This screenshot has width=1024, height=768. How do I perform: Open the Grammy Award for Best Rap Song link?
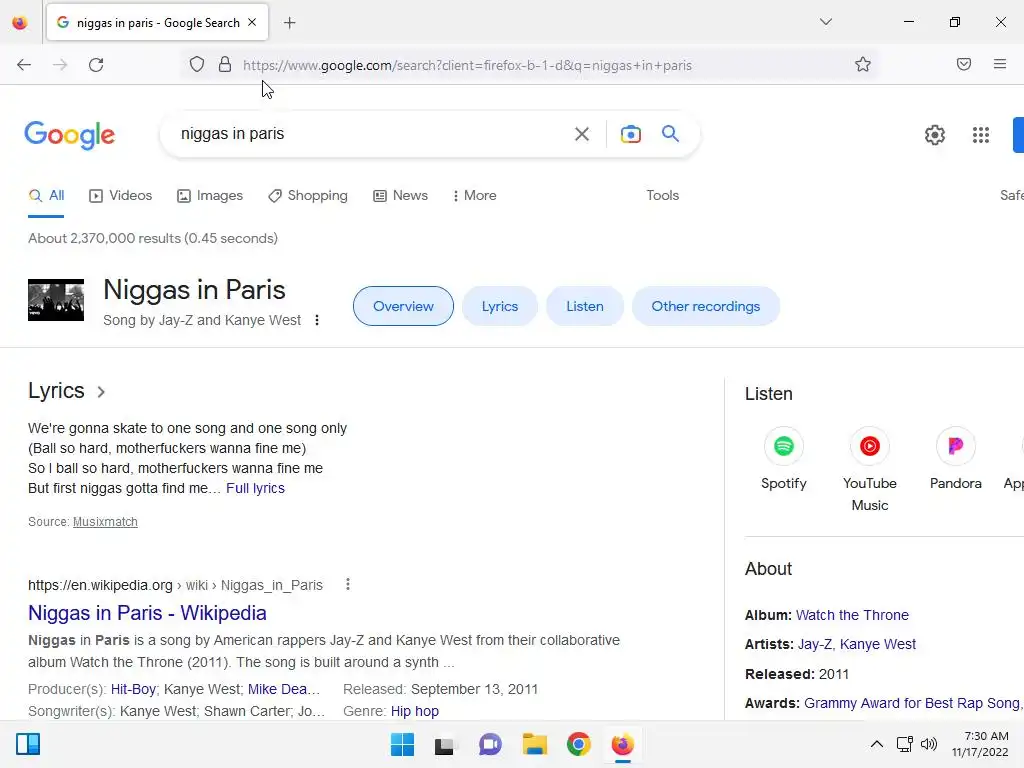[912, 703]
